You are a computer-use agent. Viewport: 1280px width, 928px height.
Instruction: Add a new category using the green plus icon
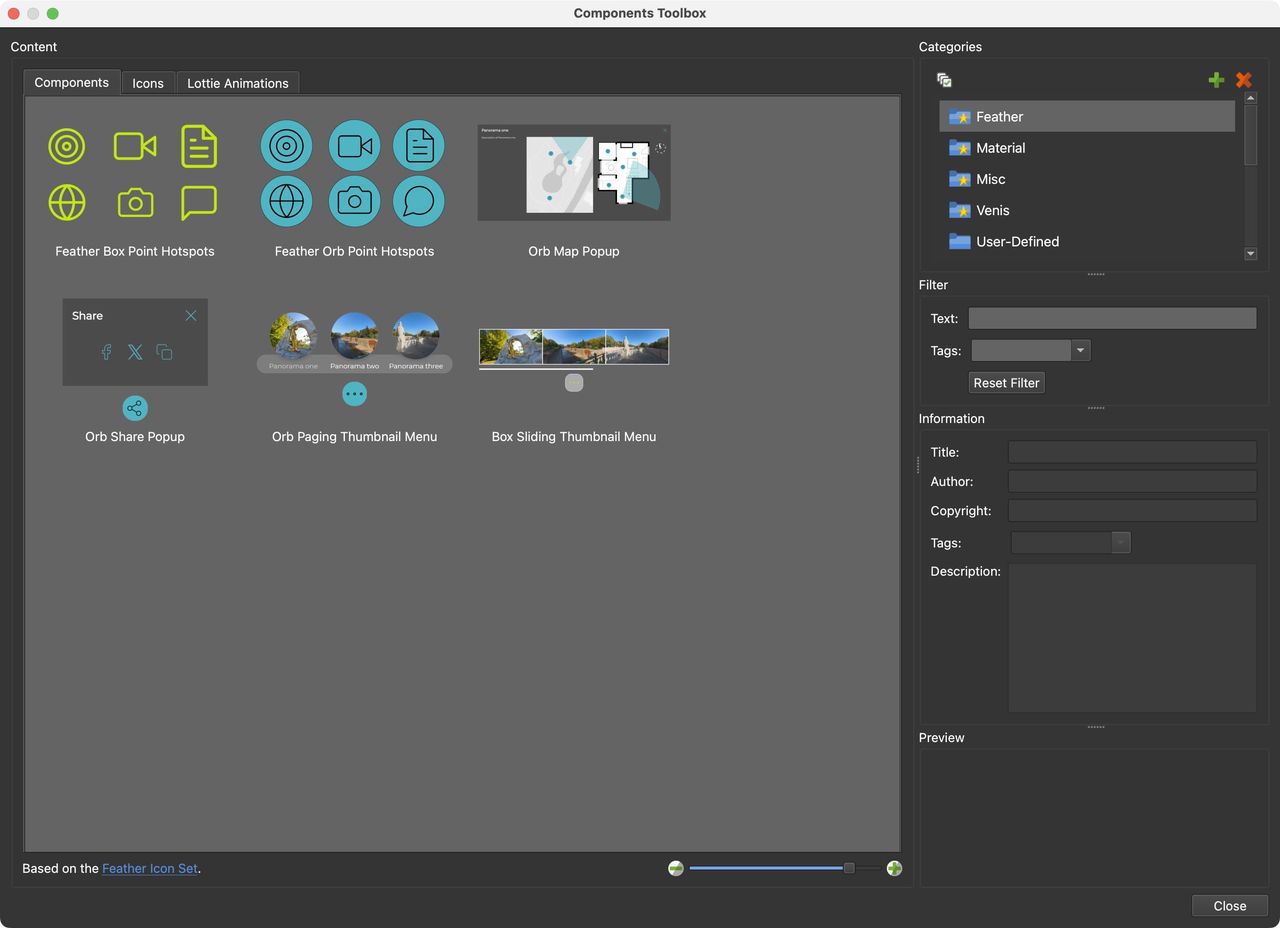tap(1216, 79)
